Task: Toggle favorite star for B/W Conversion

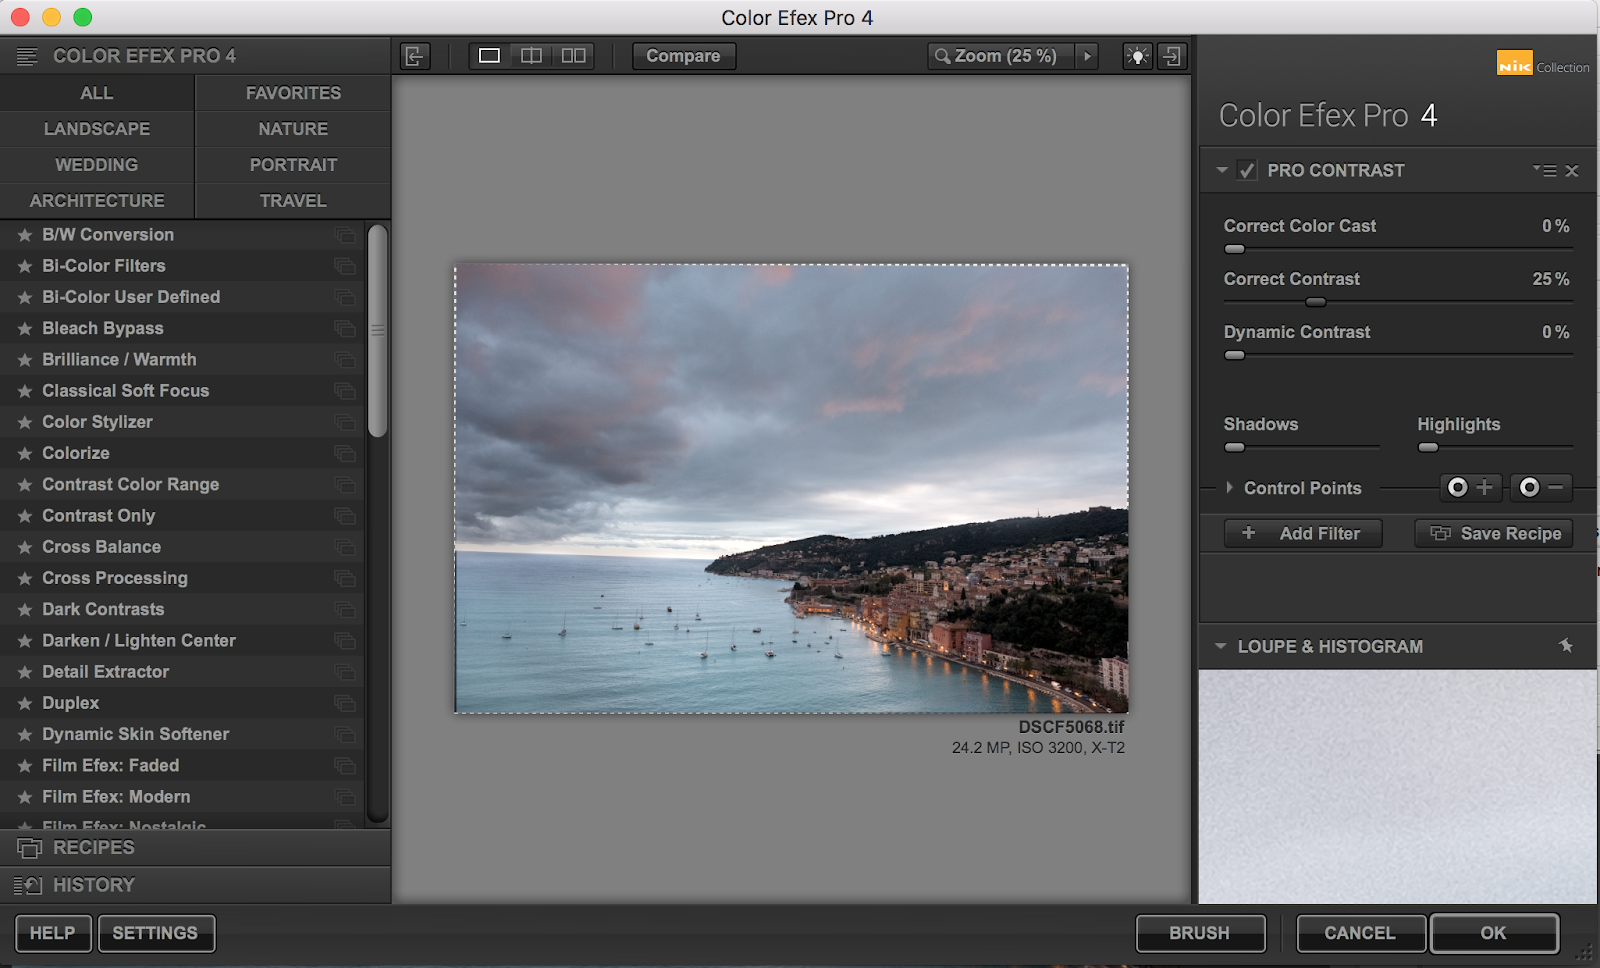Action: [25, 235]
